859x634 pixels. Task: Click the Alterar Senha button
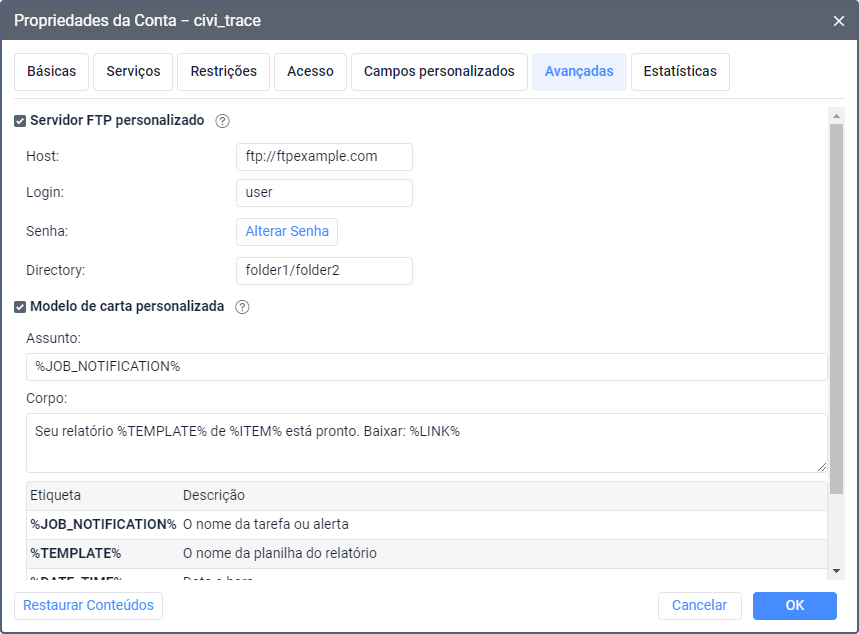(x=287, y=231)
